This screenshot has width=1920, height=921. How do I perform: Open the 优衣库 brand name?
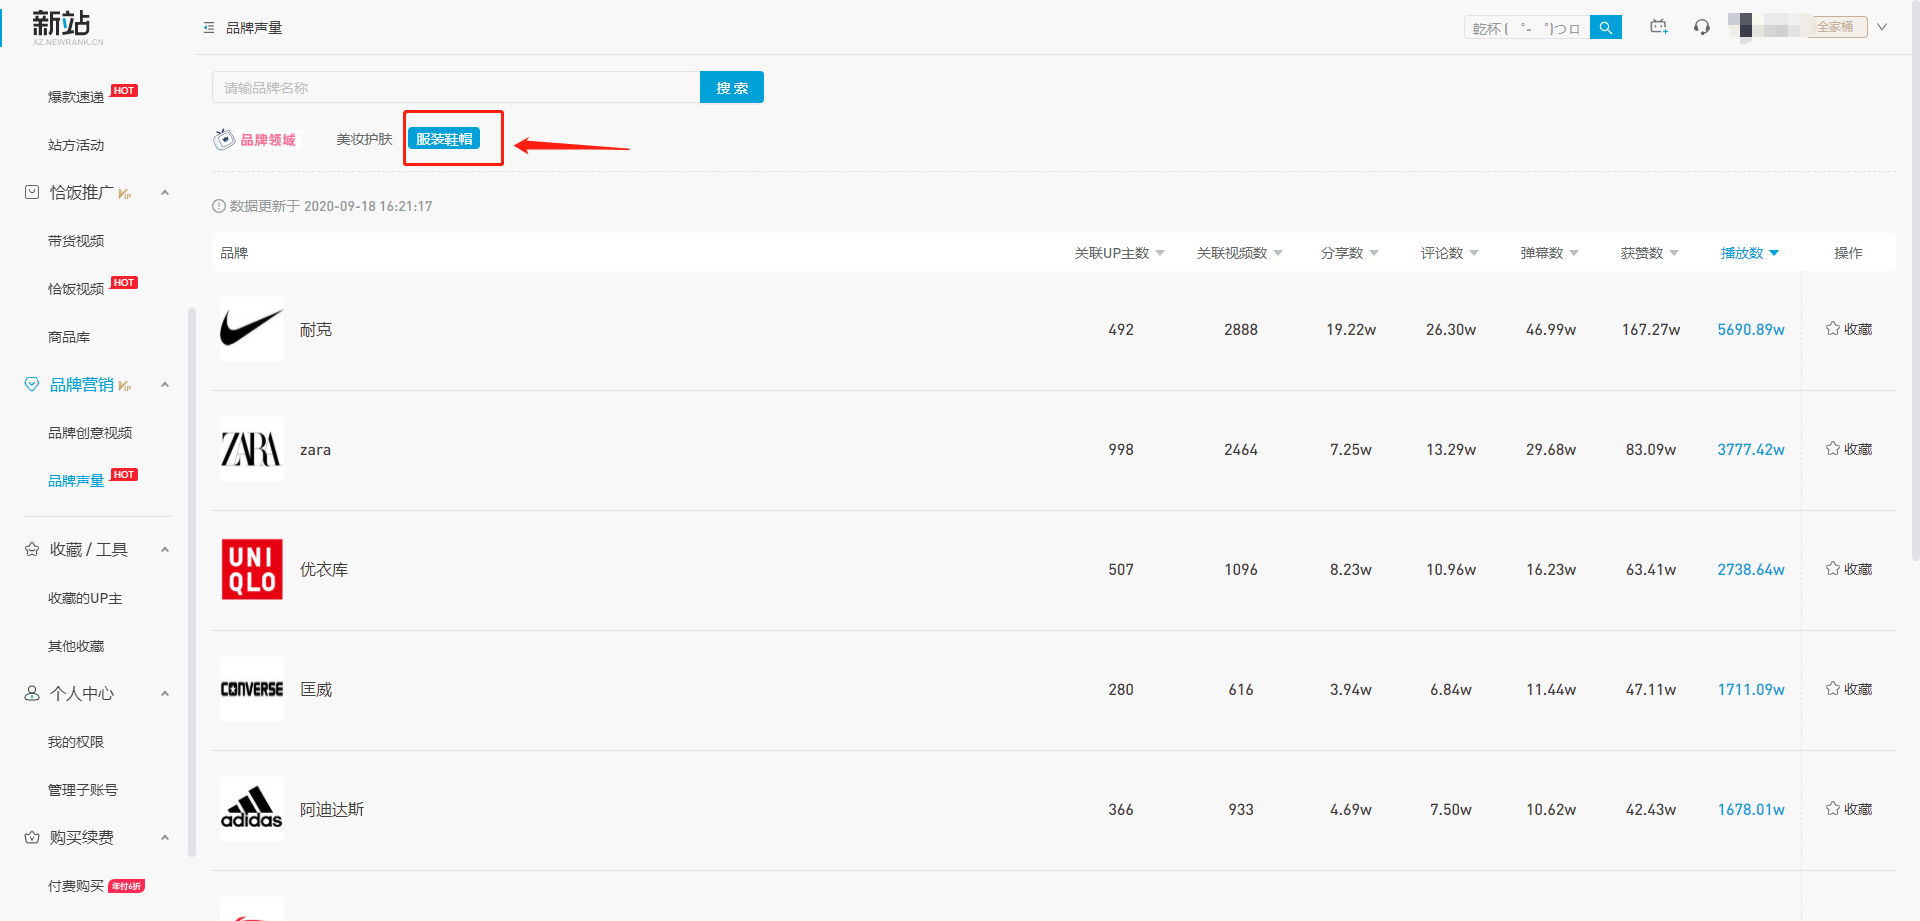[x=324, y=569]
